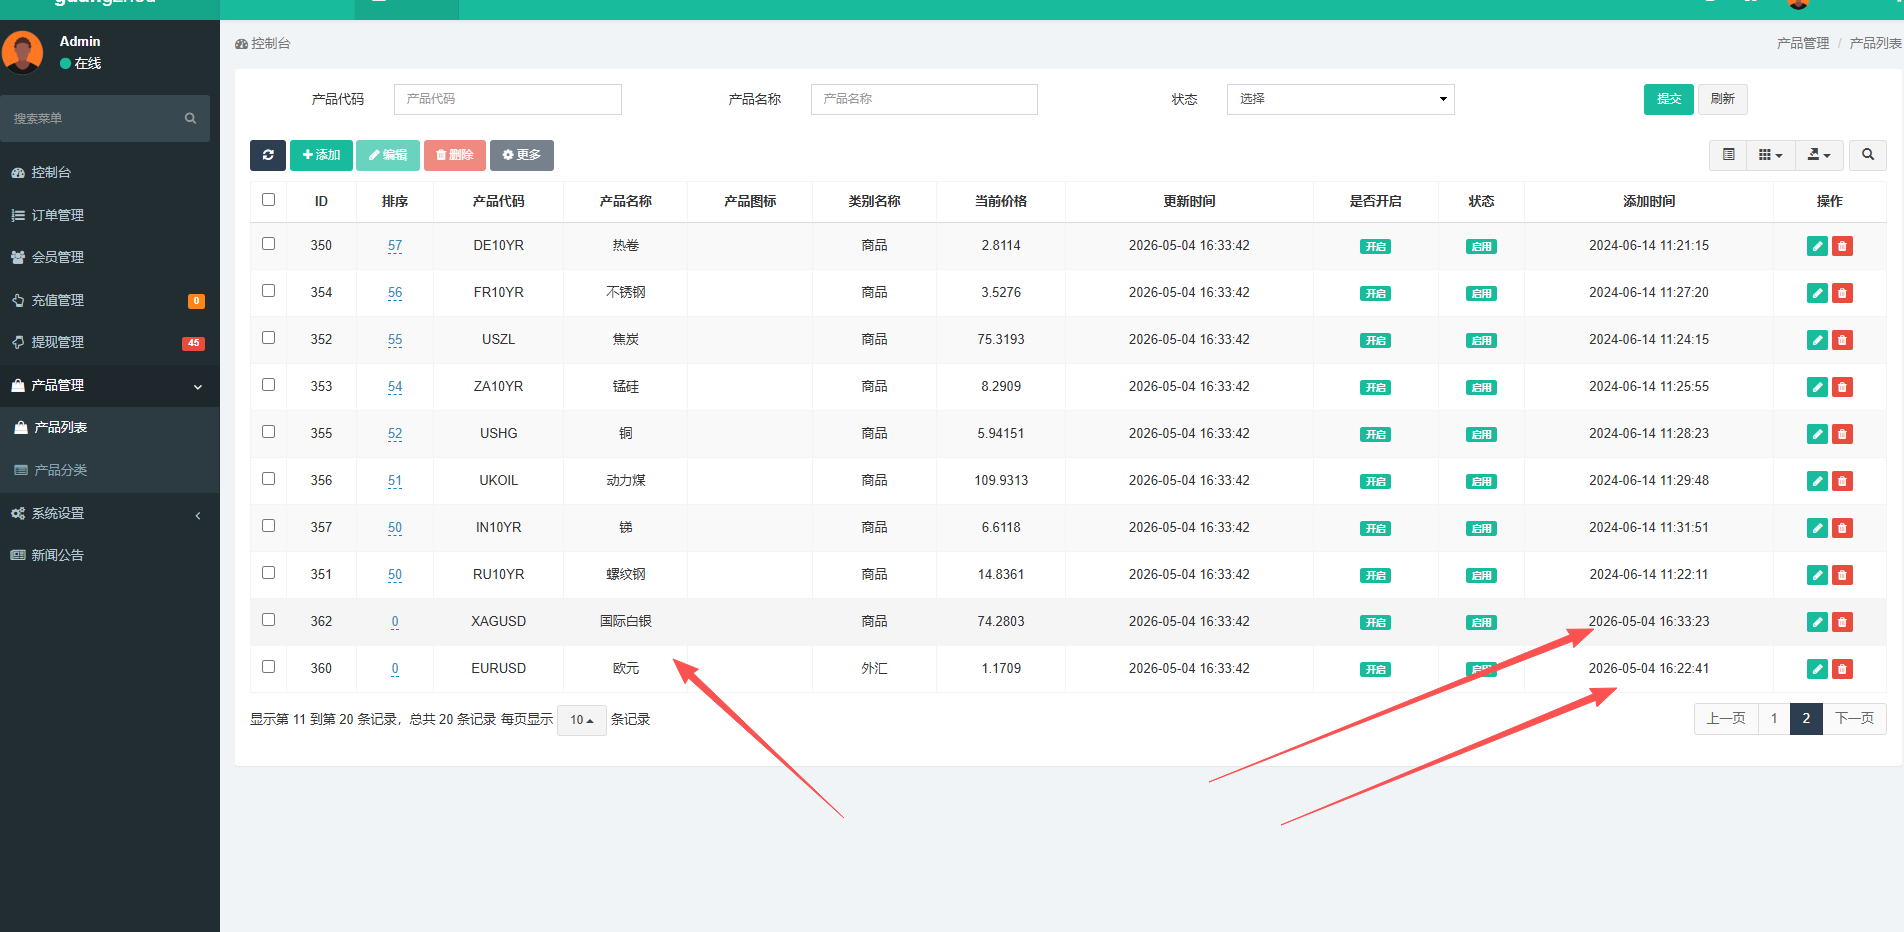Edit product row EURUSD
Image resolution: width=1904 pixels, height=932 pixels.
tap(1818, 669)
